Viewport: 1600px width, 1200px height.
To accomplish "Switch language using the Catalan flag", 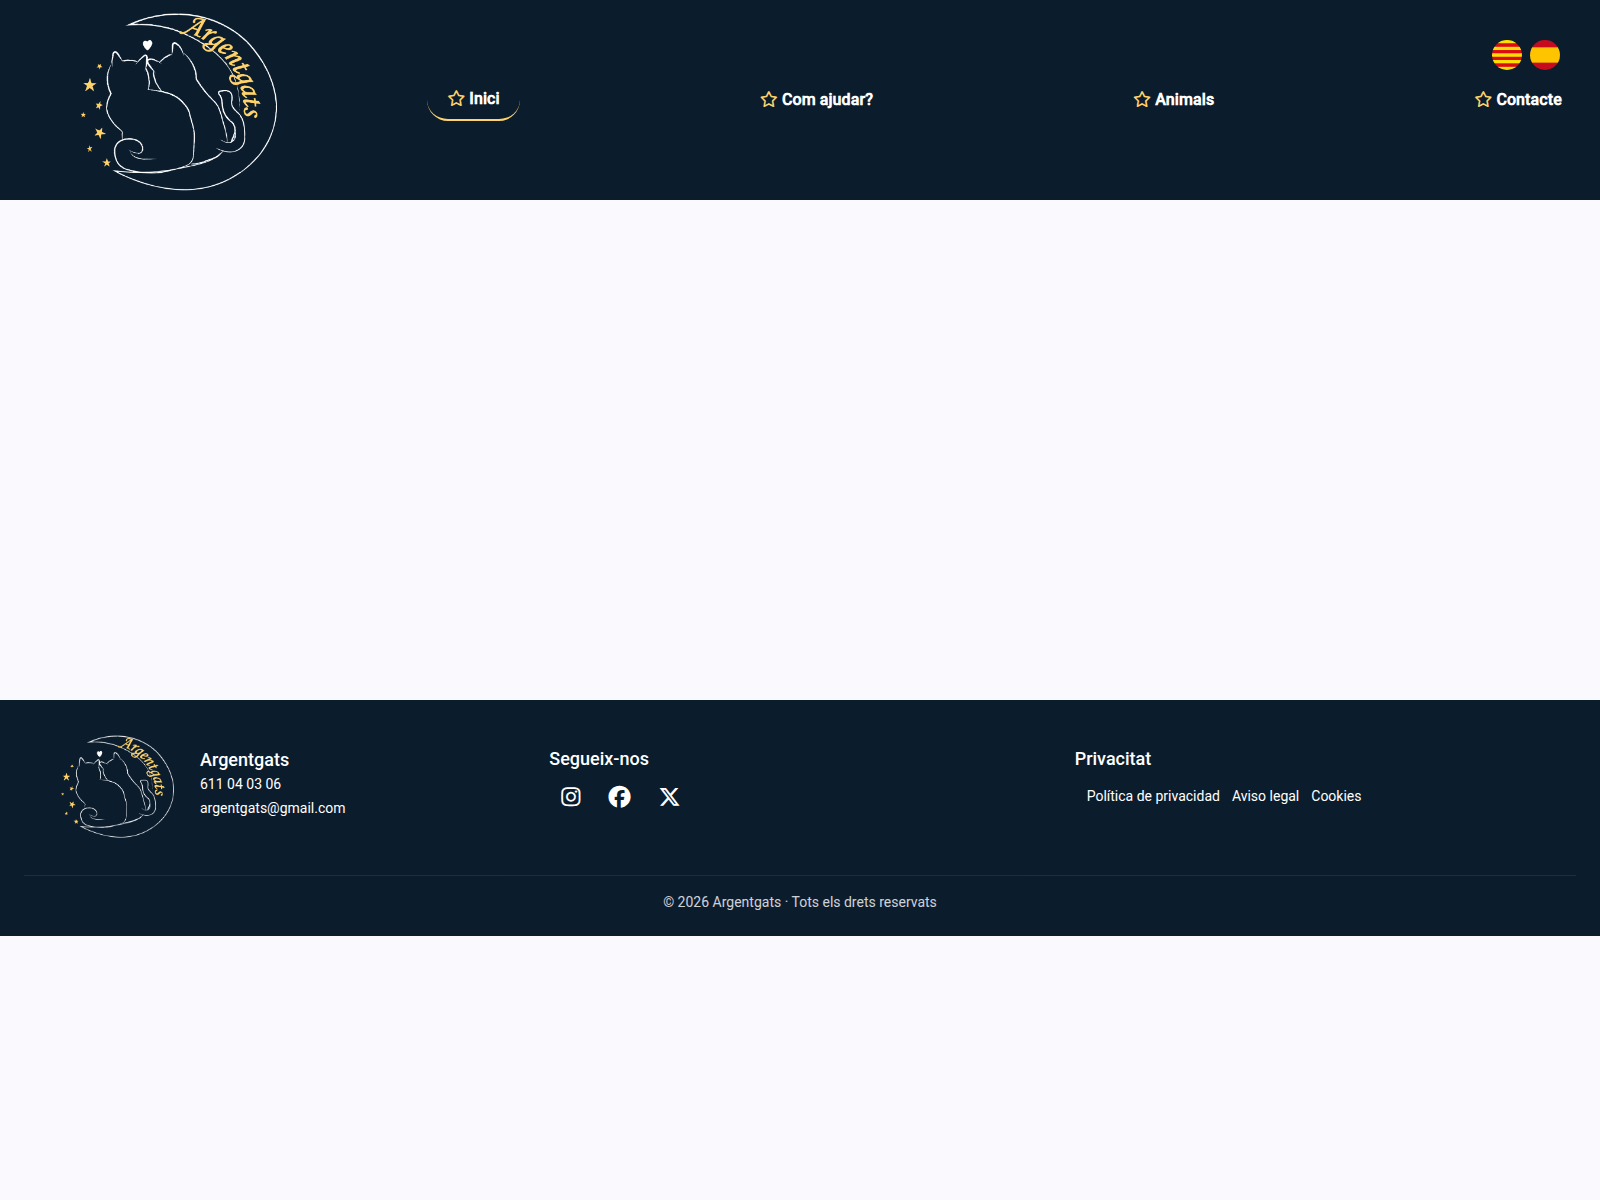I will click(x=1507, y=55).
